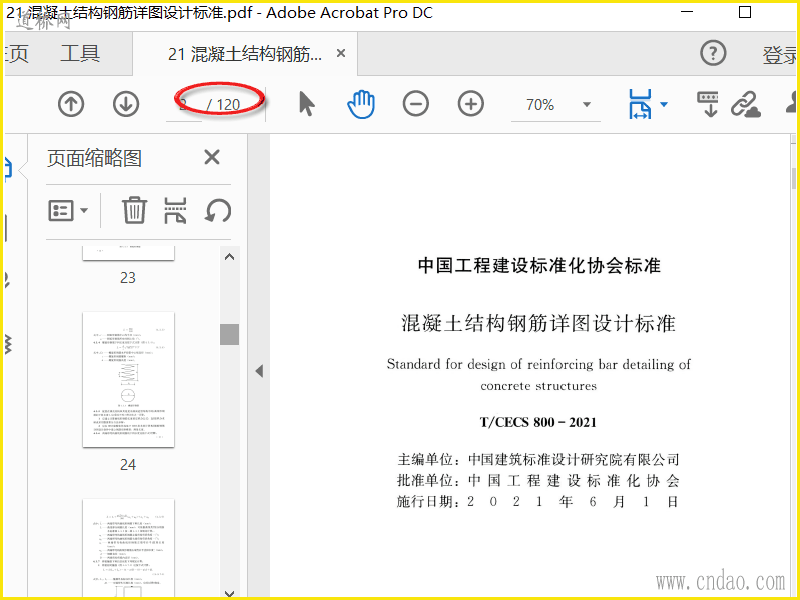Click the heading 混凝土结构钢筋详图设计标准
Screen dimensions: 800x600
tap(538, 323)
